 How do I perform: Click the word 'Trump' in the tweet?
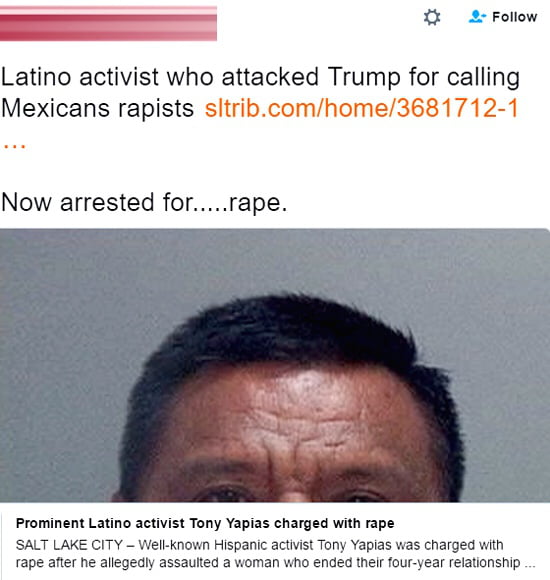pyautogui.click(x=364, y=77)
